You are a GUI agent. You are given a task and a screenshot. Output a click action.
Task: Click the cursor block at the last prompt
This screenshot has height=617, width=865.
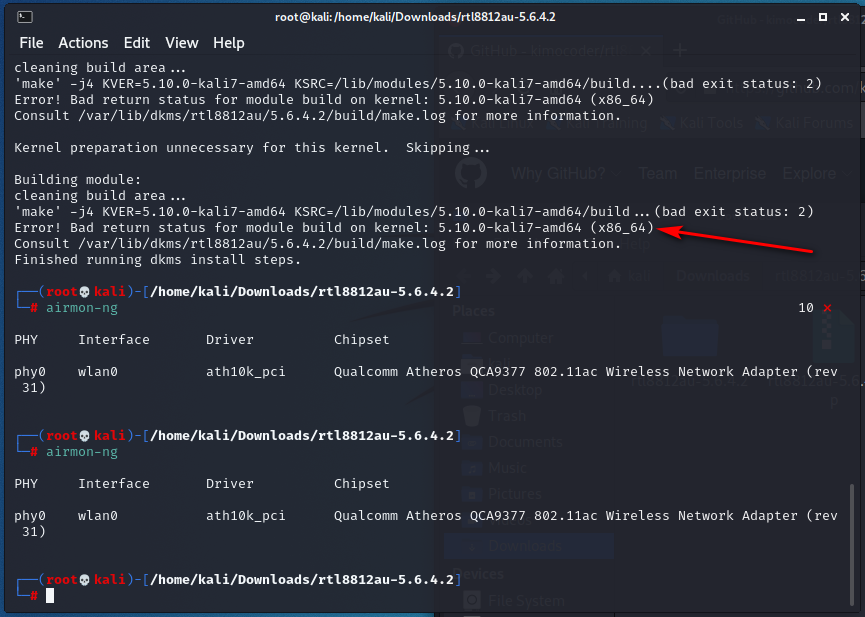[x=50, y=596]
